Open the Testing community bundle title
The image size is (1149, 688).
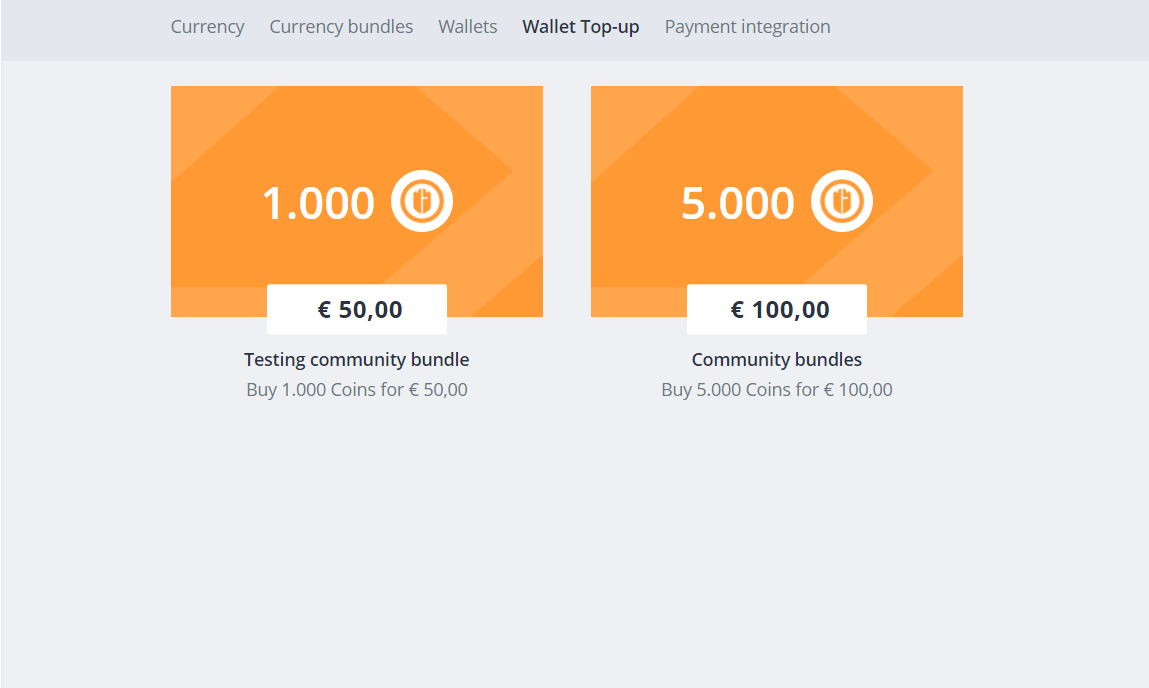tap(356, 359)
